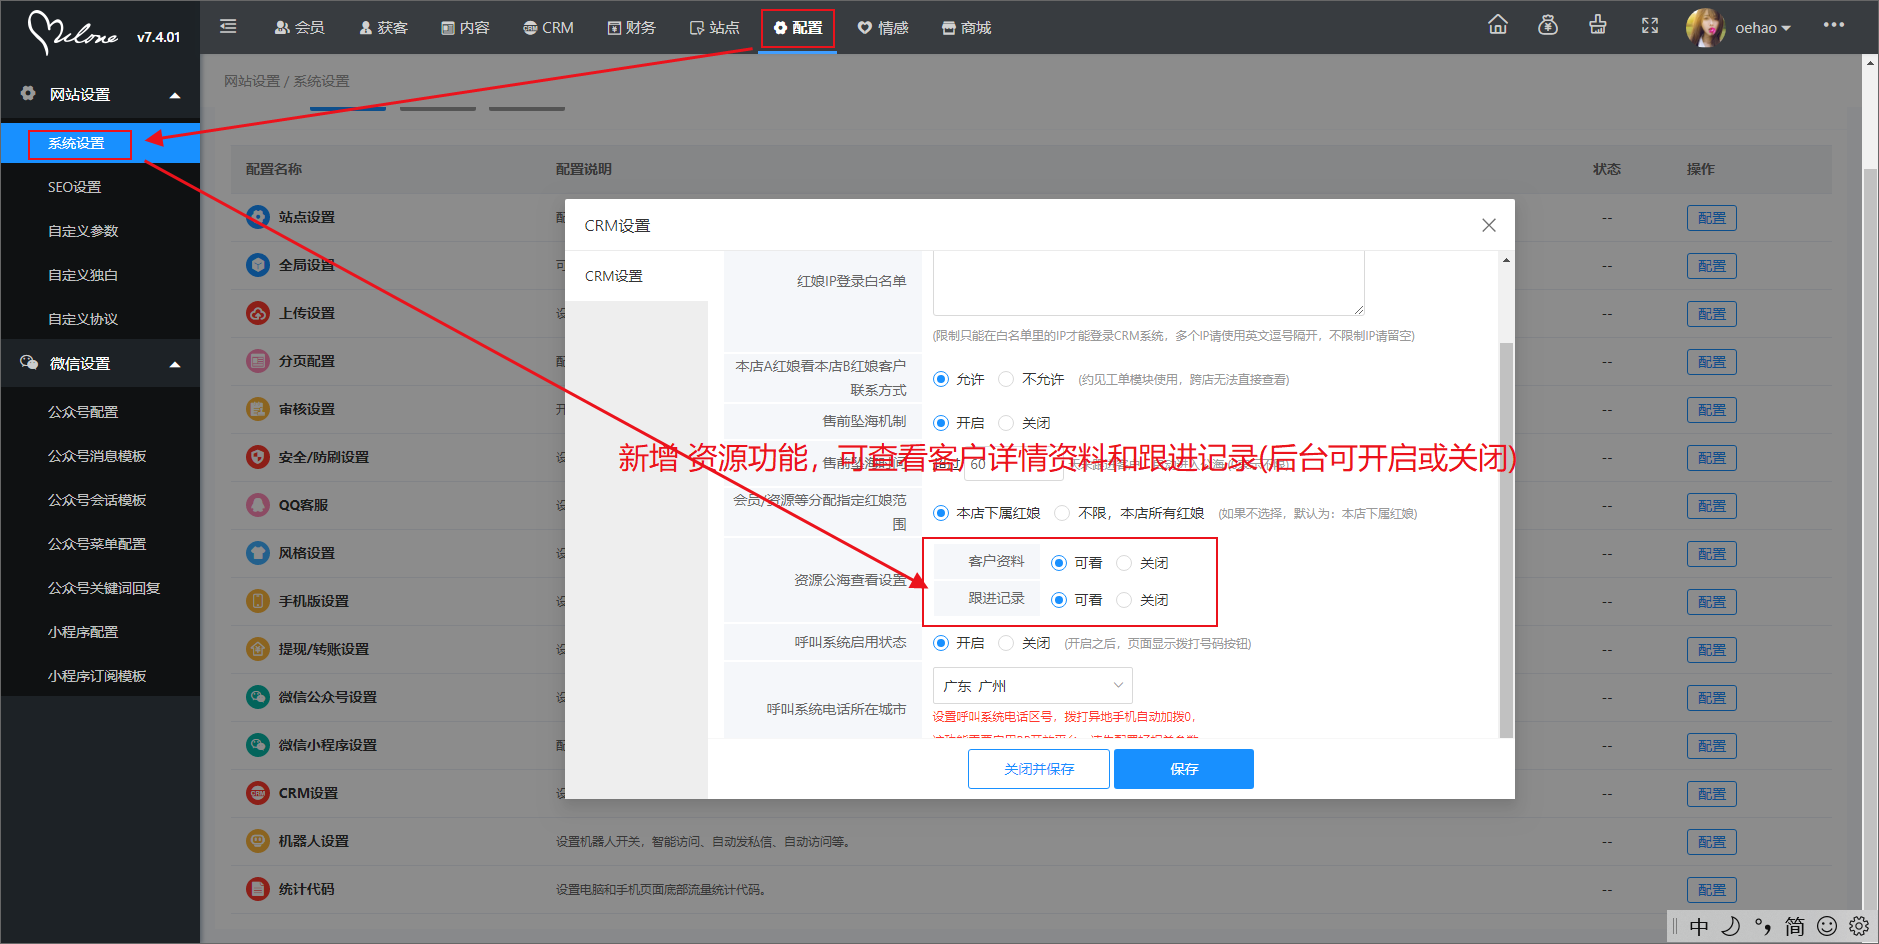Click the 微信小程序设置 row icon
Viewport: 1879px width, 944px height.
click(258, 745)
